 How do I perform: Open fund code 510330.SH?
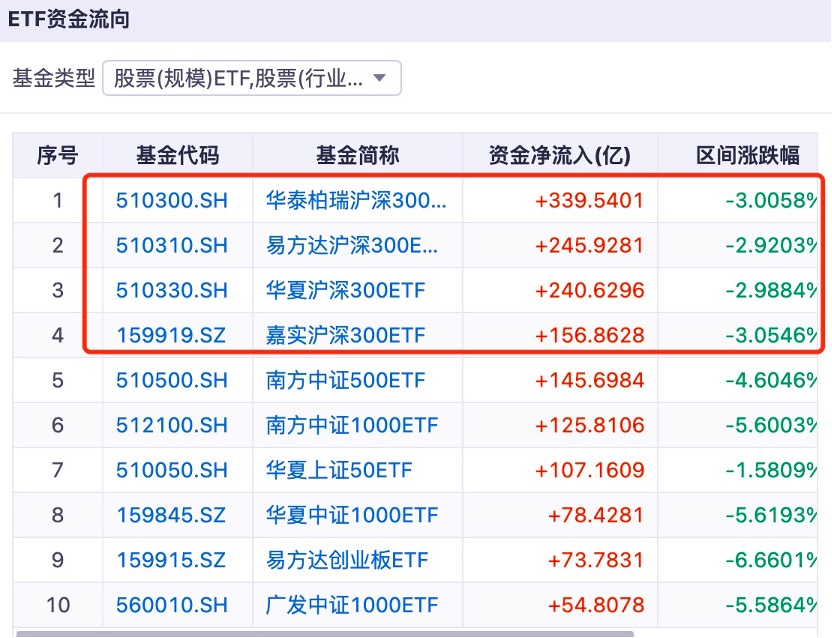[172, 290]
